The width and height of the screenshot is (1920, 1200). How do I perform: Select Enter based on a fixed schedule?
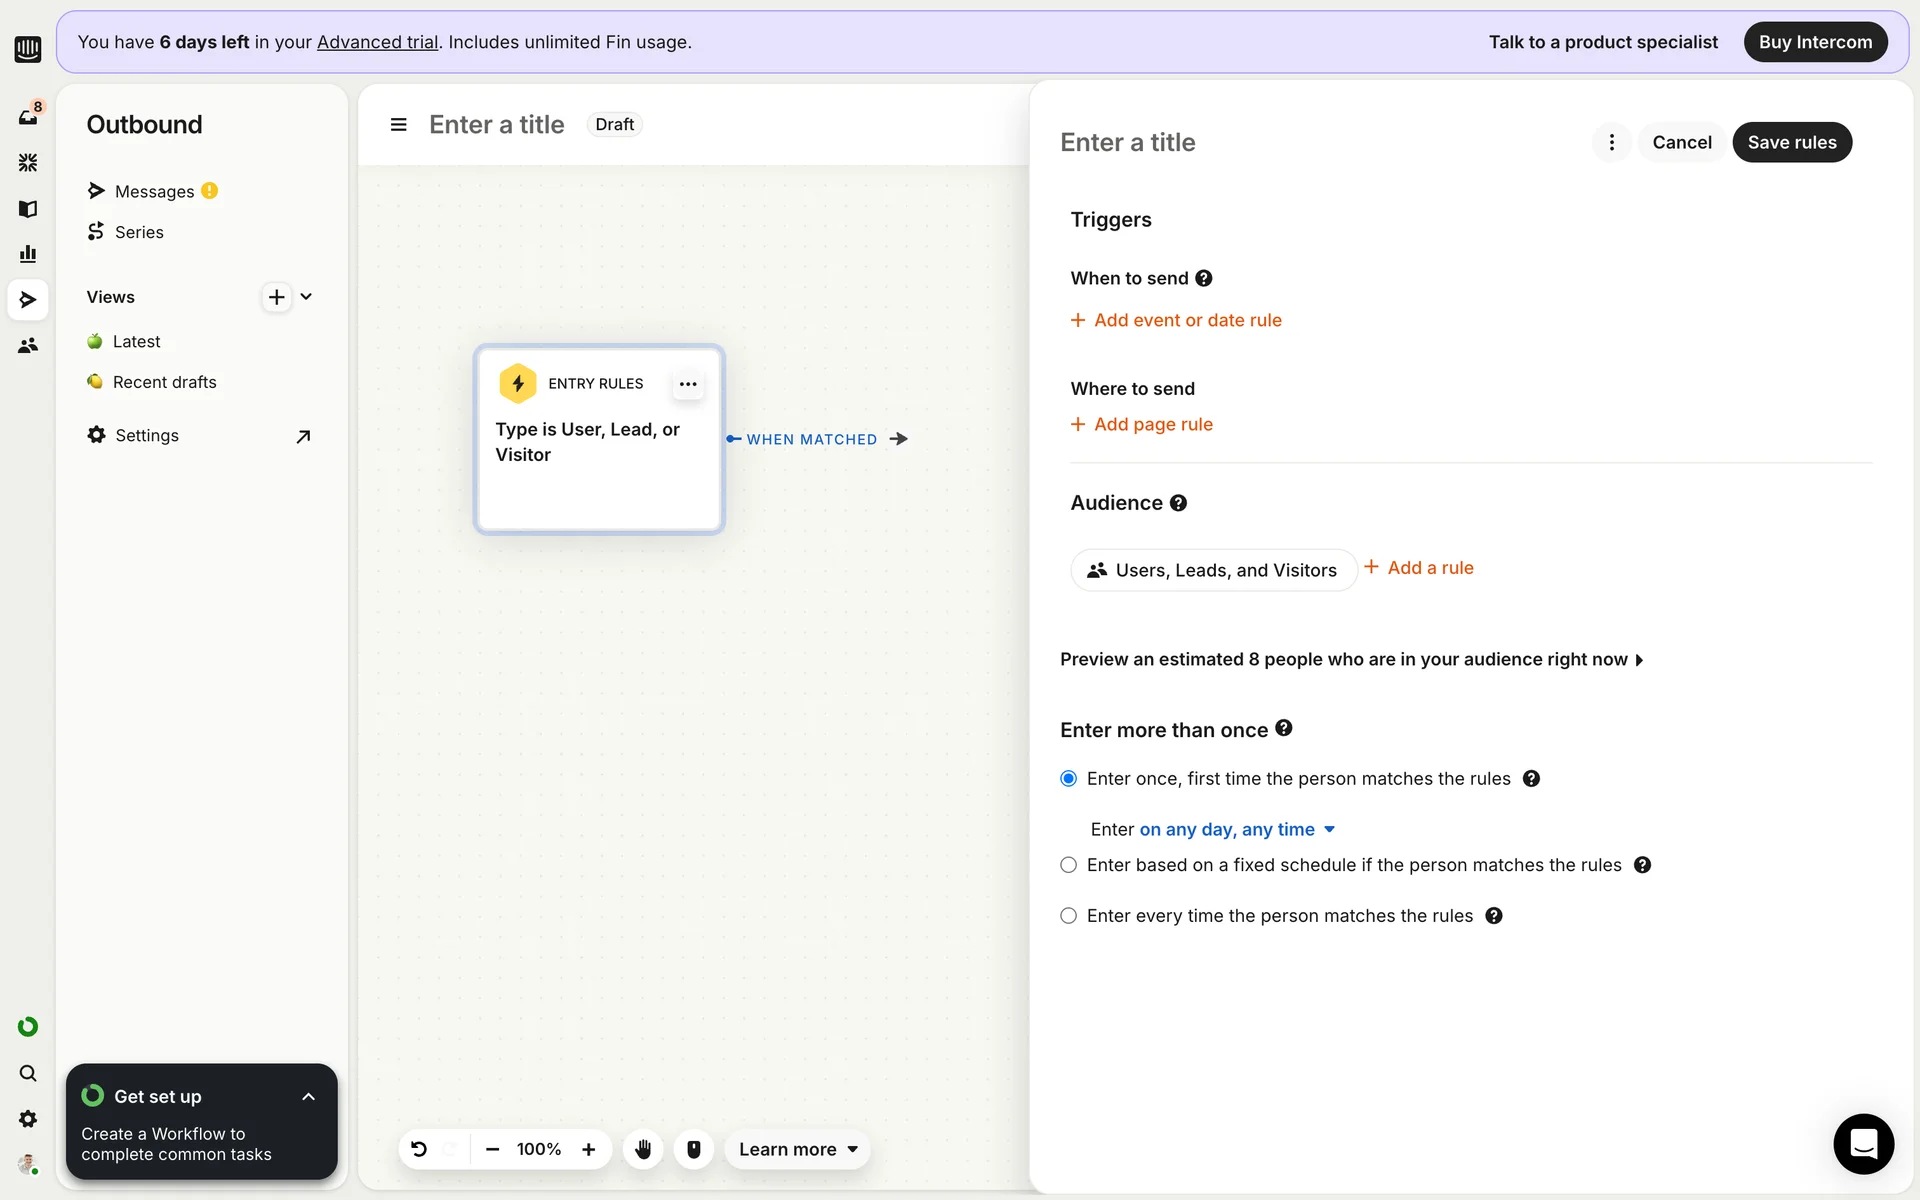point(1069,865)
